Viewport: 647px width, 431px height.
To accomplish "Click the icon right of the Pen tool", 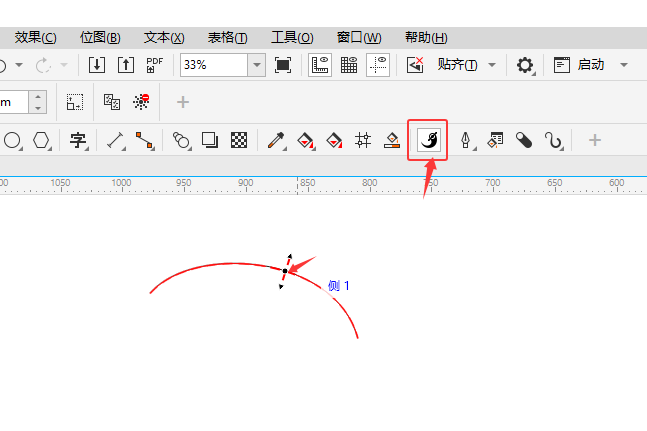I will click(x=495, y=140).
